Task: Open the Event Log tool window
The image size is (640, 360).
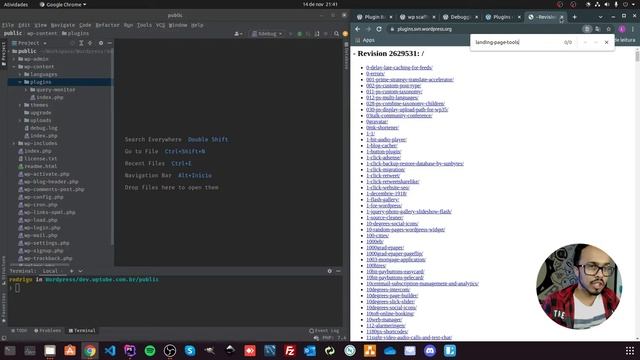Action: pos(324,331)
